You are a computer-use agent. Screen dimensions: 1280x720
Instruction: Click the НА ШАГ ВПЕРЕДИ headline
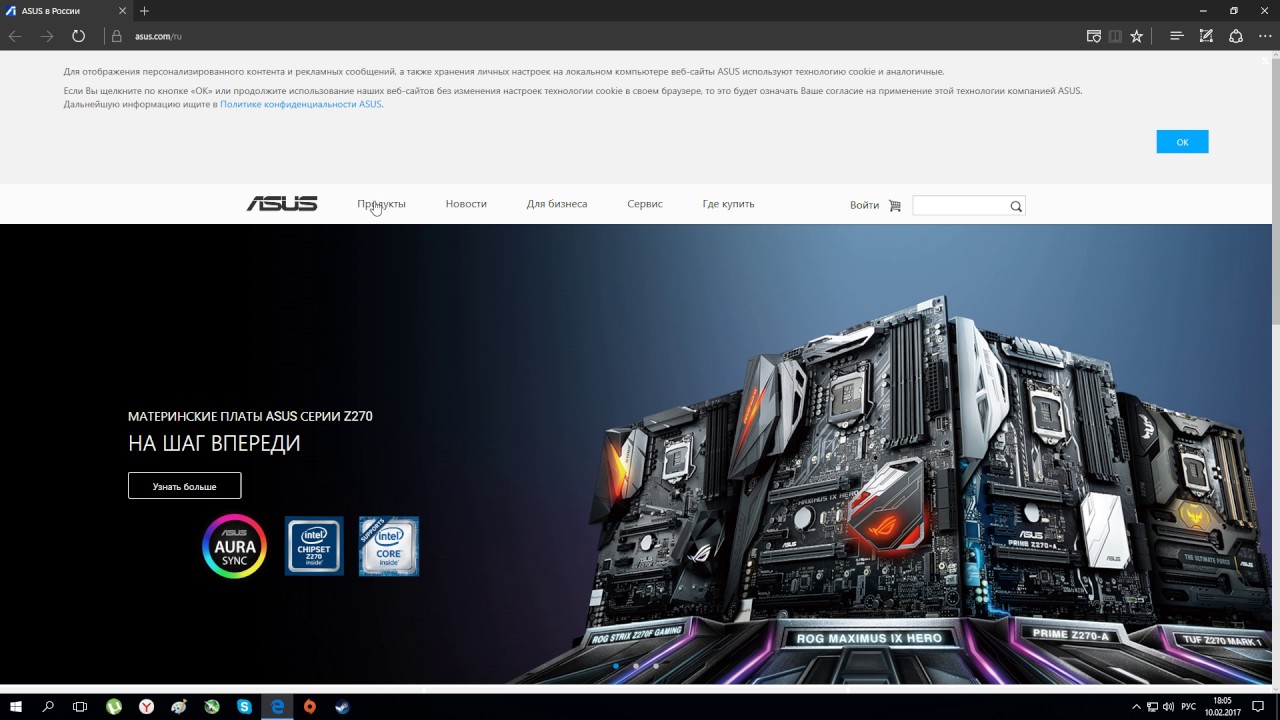click(214, 443)
